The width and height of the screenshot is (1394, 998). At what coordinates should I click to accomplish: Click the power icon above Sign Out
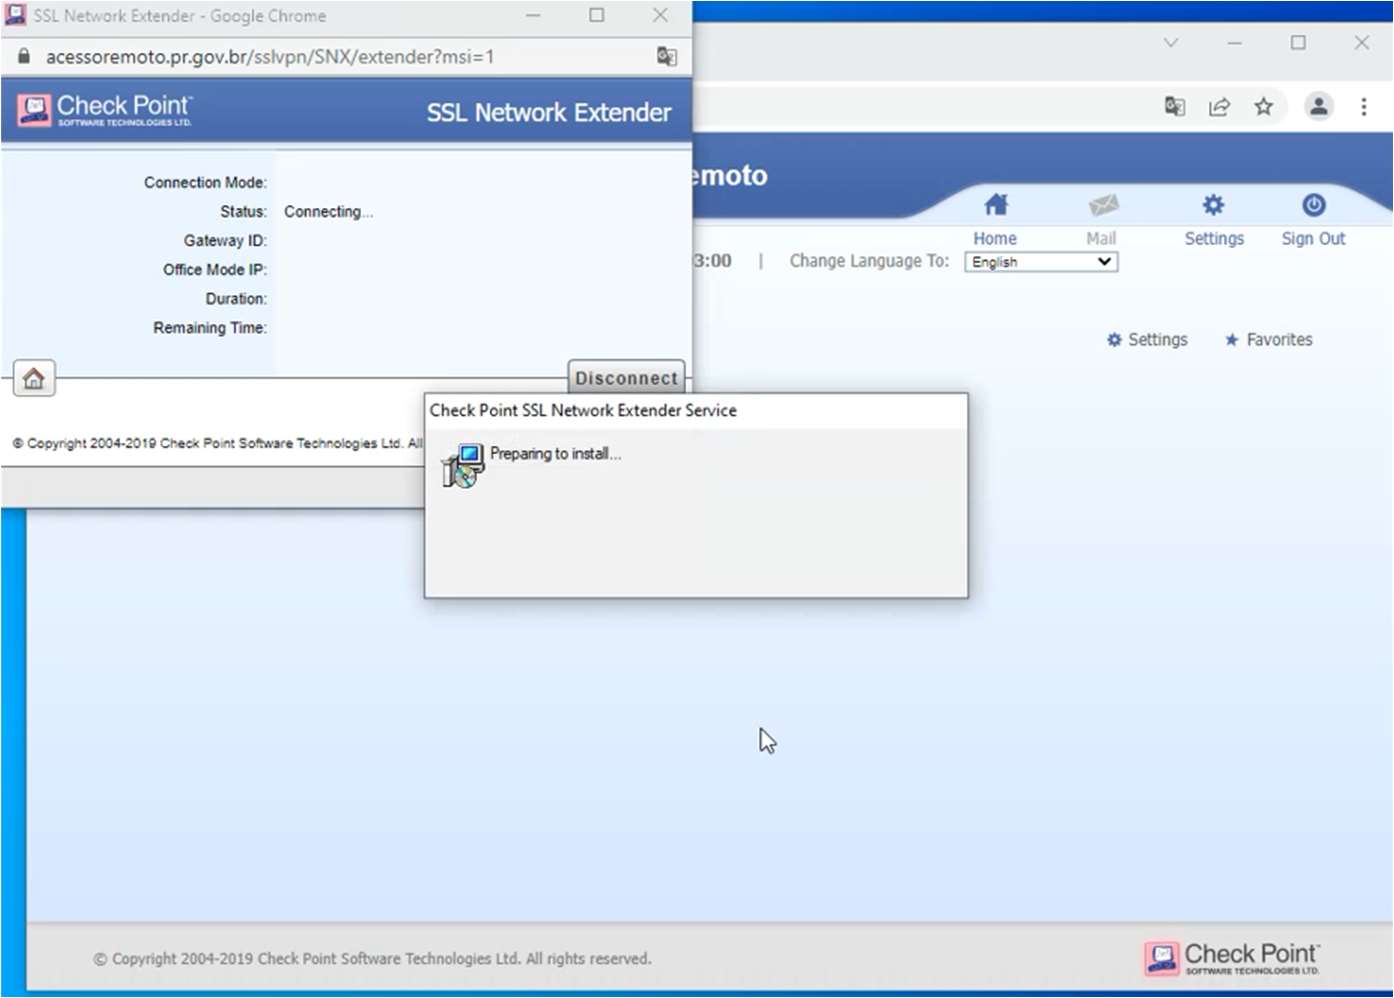1314,205
